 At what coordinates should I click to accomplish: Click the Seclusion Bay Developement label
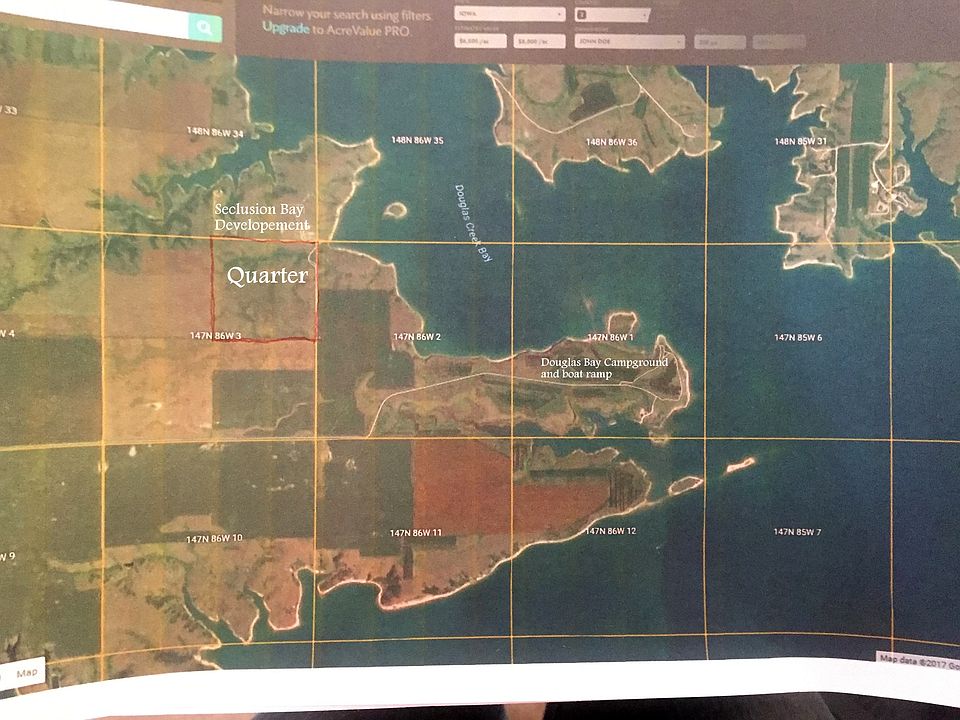[261, 217]
